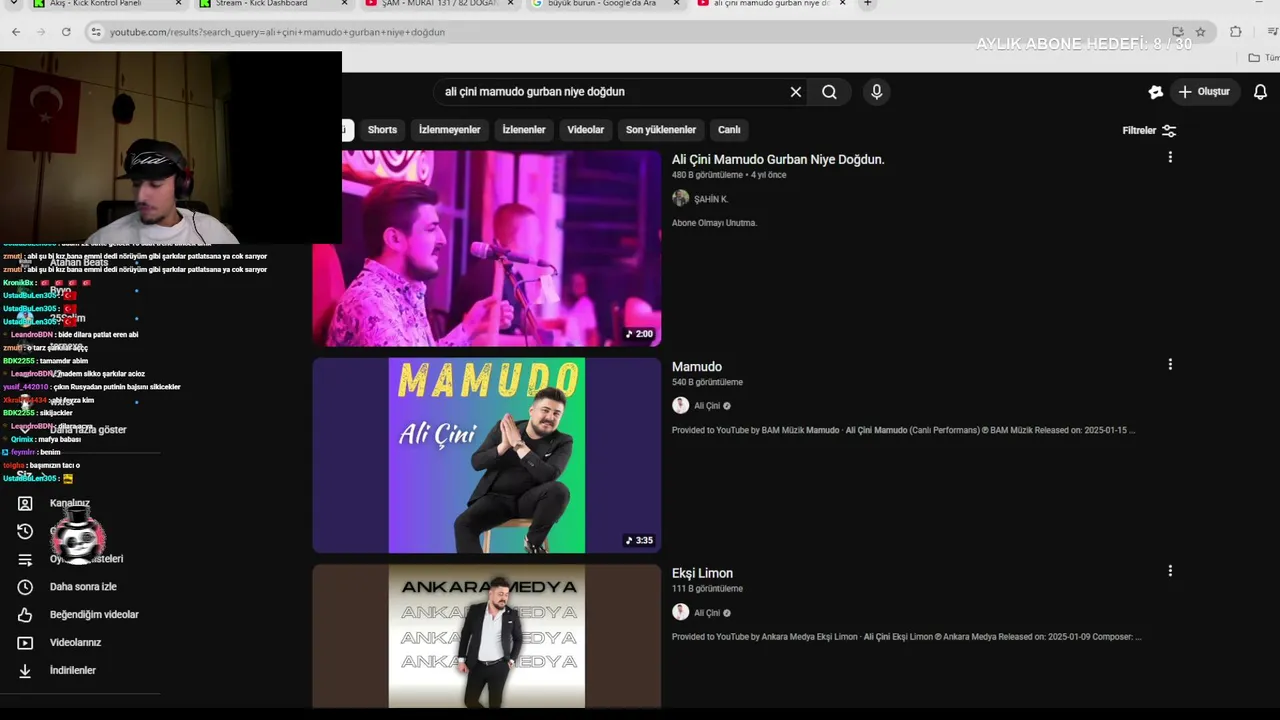Open the 'Ekşi Limon' video title
1280x720 pixels.
point(702,573)
